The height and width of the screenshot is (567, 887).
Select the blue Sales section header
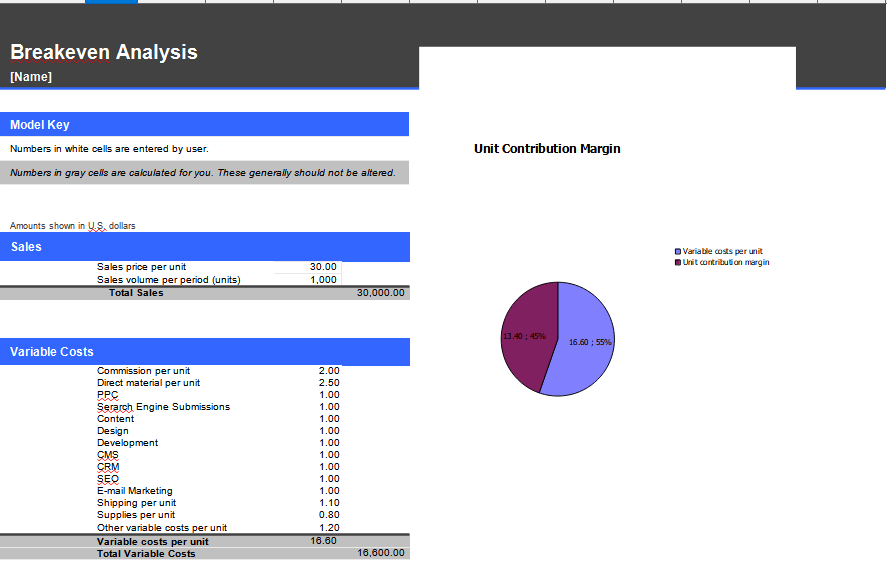click(x=205, y=247)
